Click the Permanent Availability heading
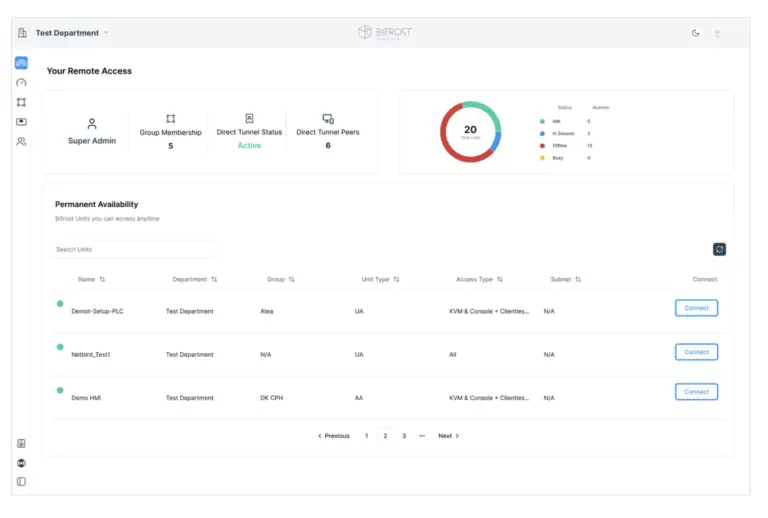This screenshot has height=518, width=768. coord(96,204)
